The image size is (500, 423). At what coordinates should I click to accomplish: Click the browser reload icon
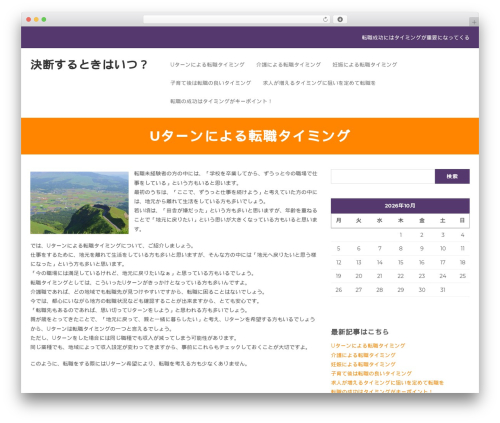(325, 20)
